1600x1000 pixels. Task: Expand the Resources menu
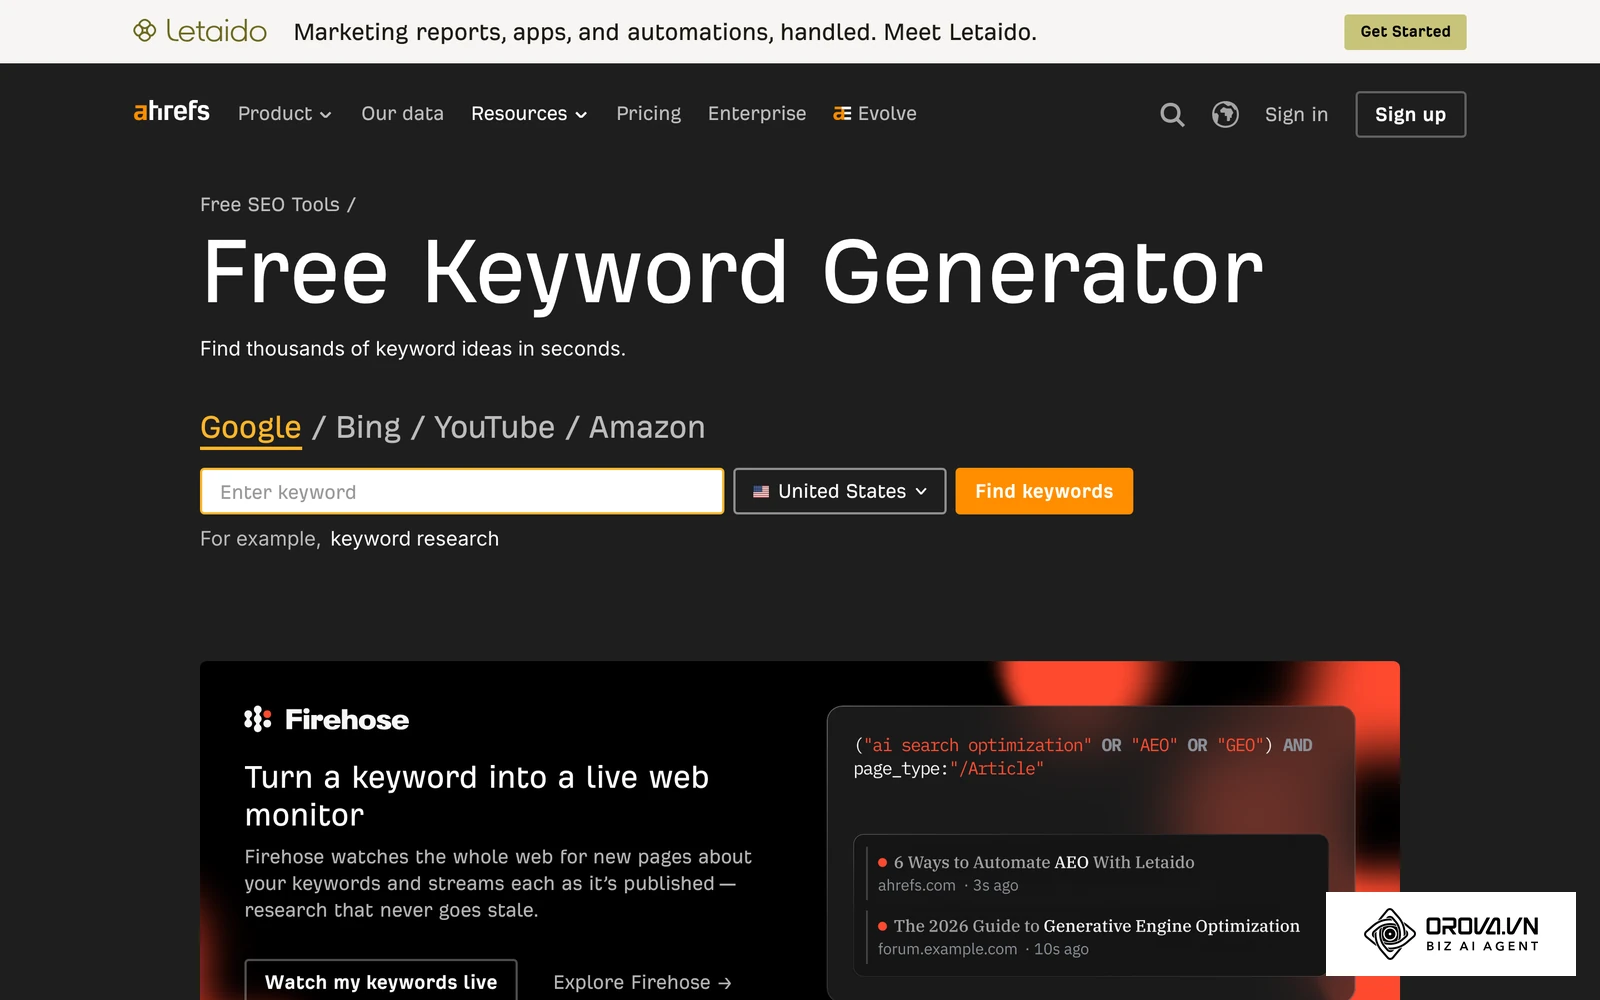529,114
